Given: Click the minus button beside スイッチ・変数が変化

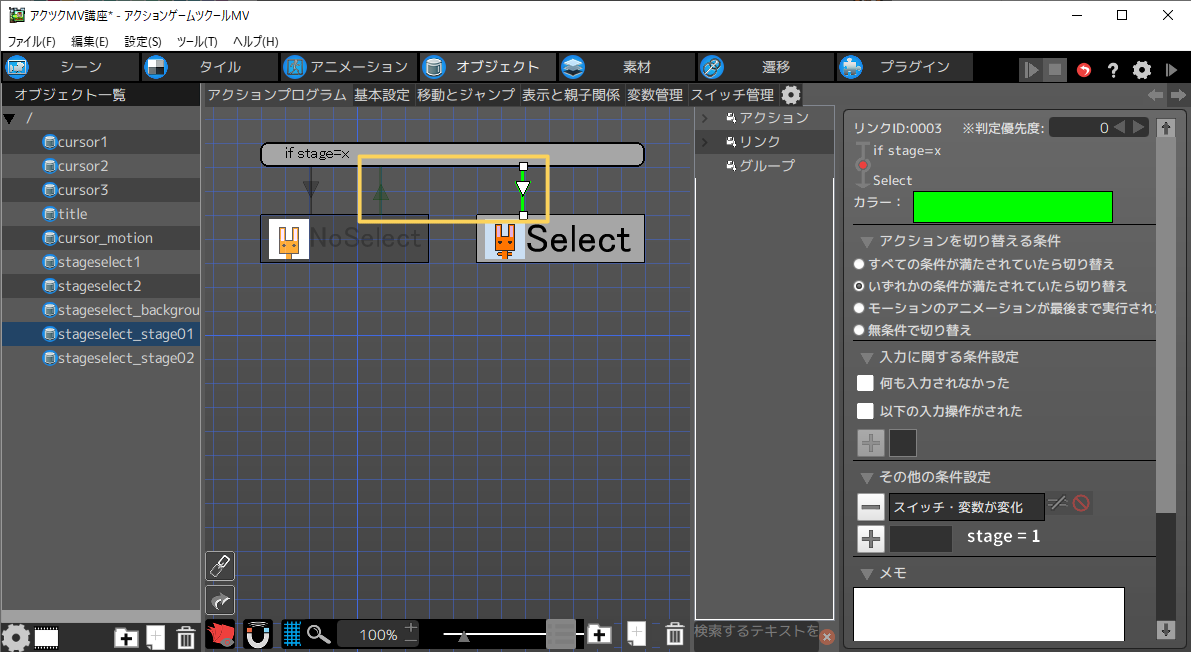Looking at the screenshot, I should coord(871,507).
